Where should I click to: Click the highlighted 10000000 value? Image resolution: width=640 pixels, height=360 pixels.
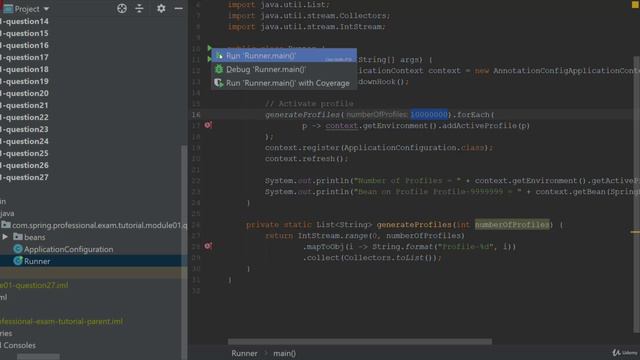429,114
